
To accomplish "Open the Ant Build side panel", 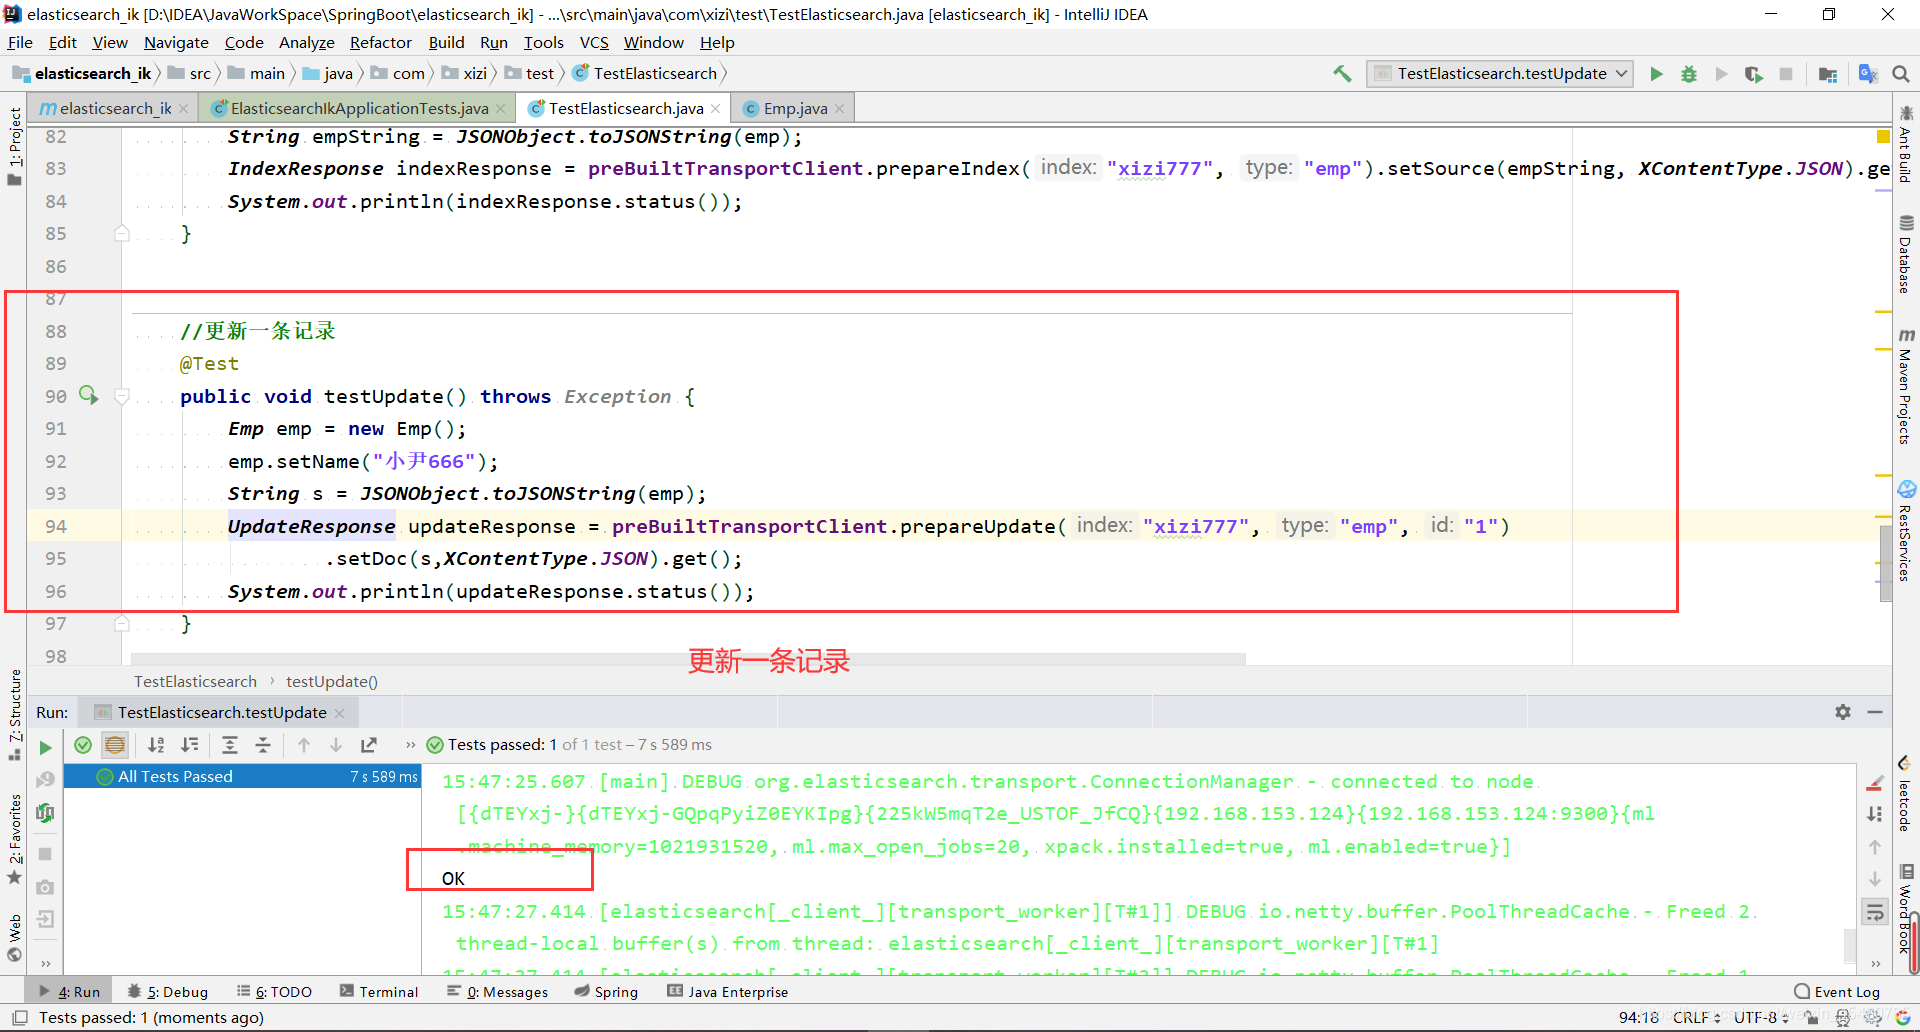I will click(x=1906, y=143).
